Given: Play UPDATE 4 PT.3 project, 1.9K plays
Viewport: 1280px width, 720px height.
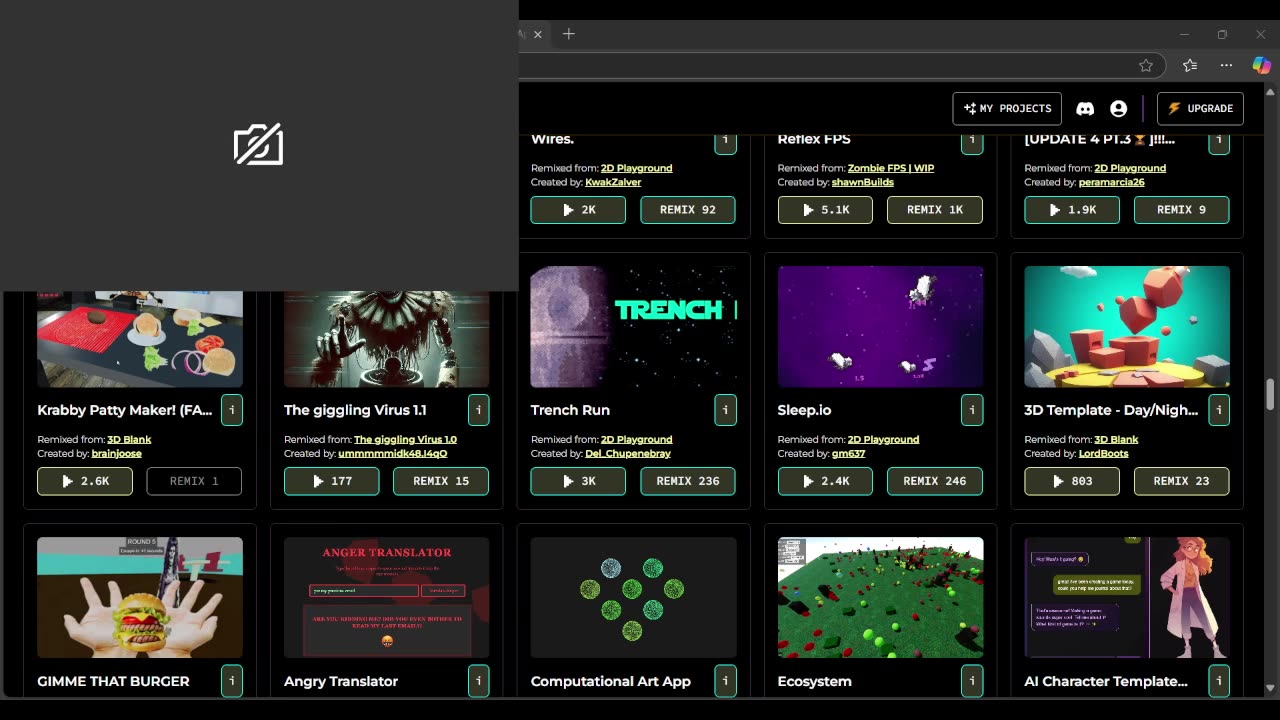Looking at the screenshot, I should click(x=1072, y=210).
